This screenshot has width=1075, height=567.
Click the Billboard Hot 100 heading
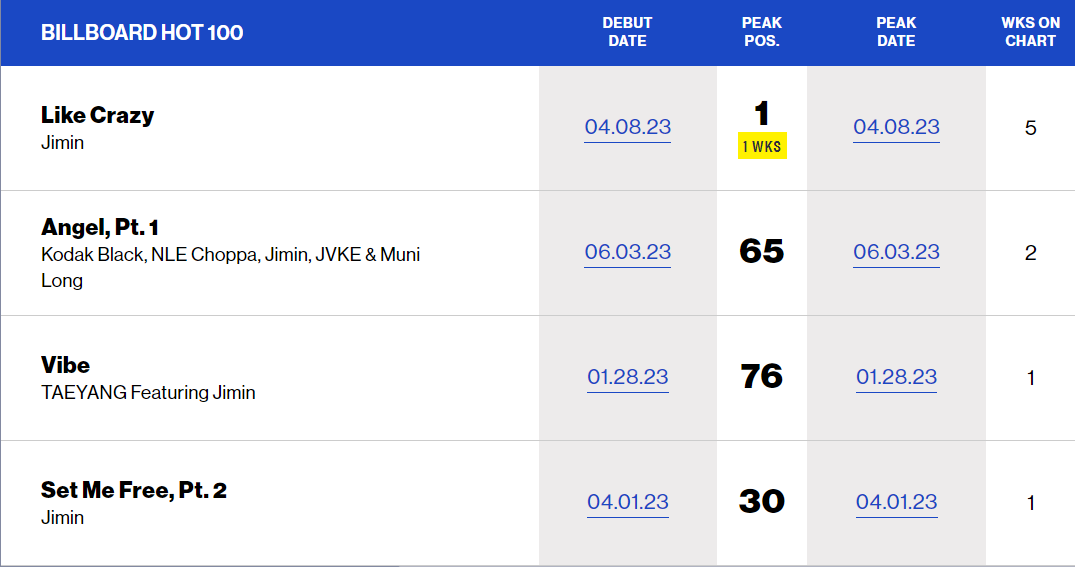pyautogui.click(x=141, y=32)
